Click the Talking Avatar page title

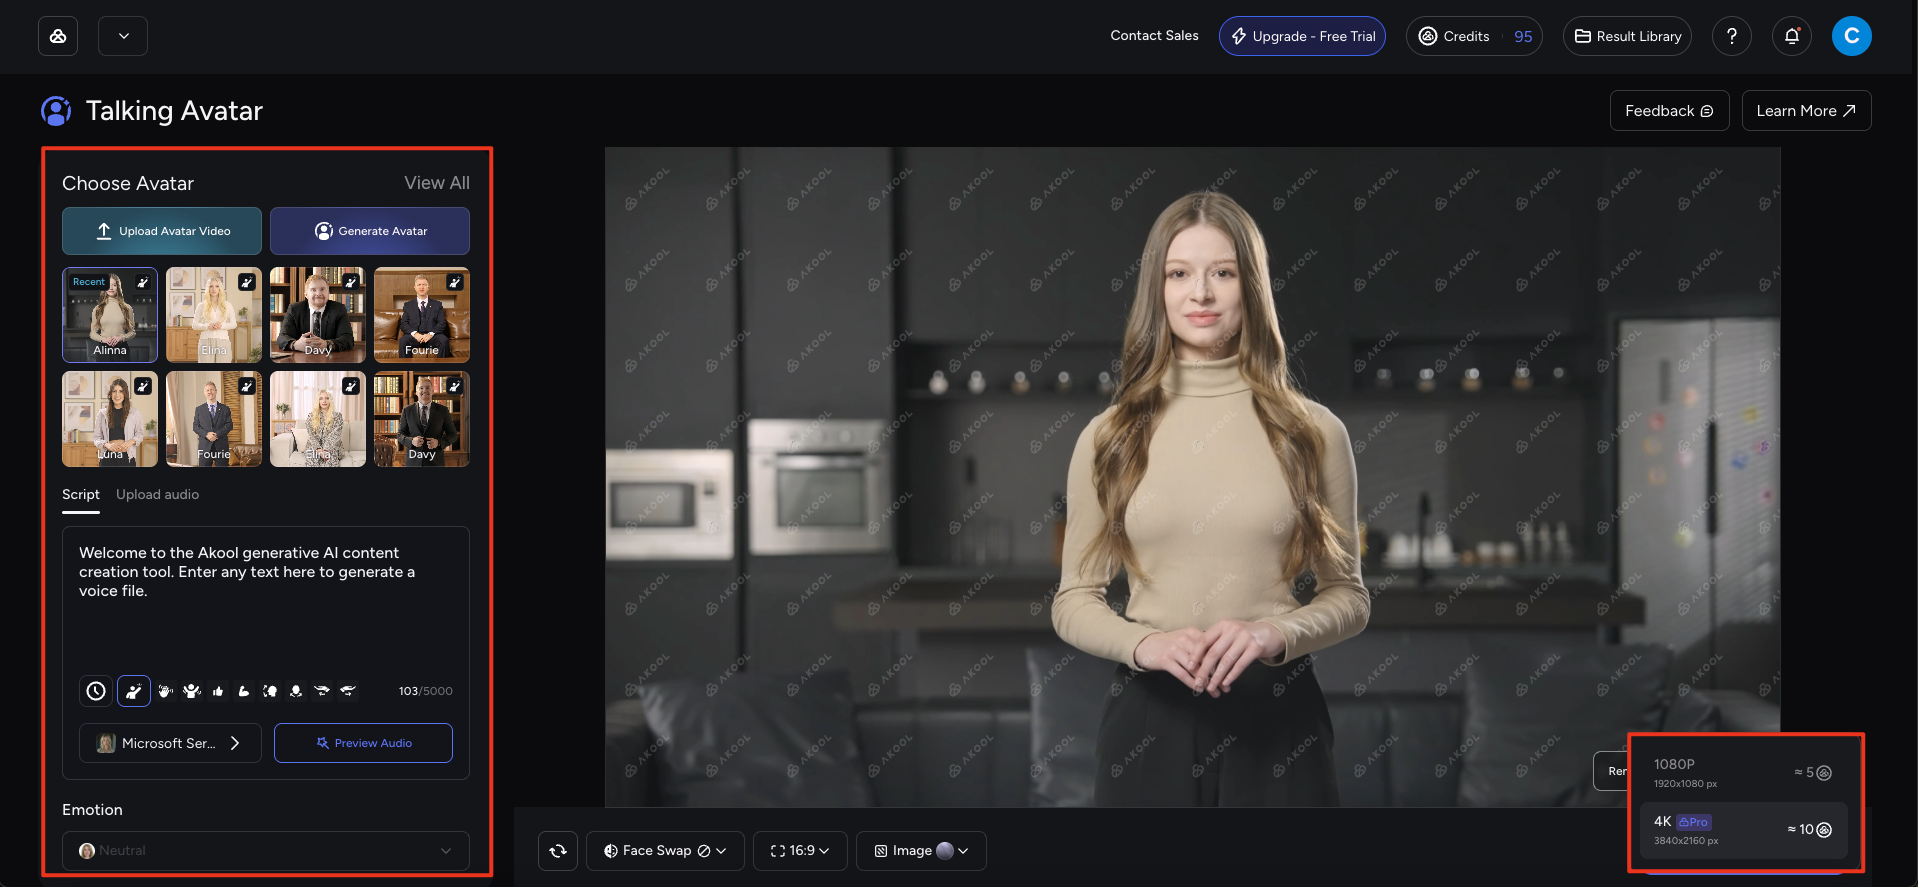click(174, 111)
